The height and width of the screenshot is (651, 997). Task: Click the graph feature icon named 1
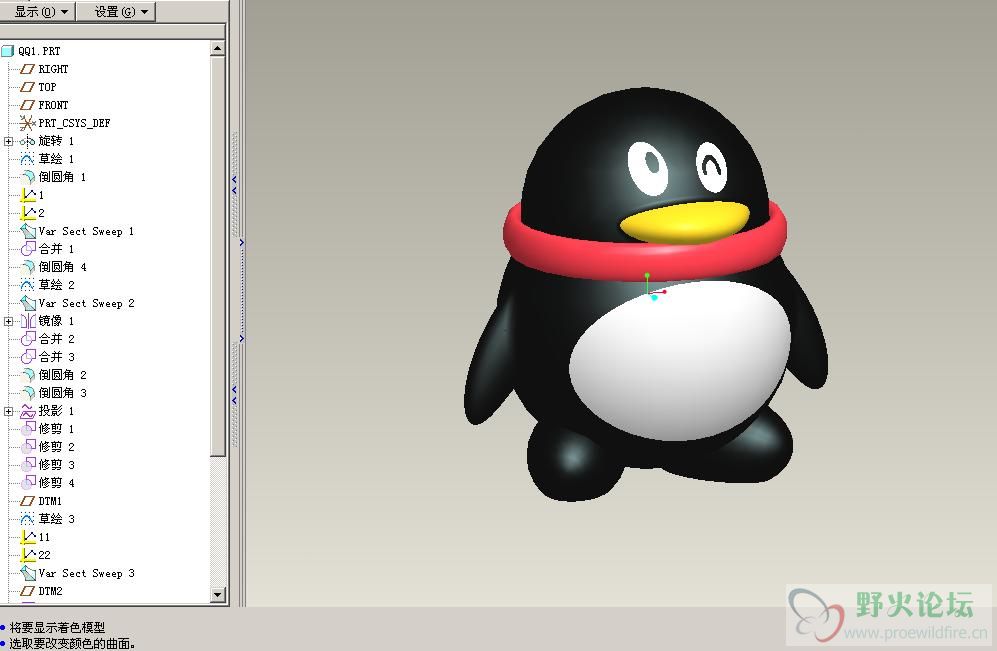(x=29, y=195)
